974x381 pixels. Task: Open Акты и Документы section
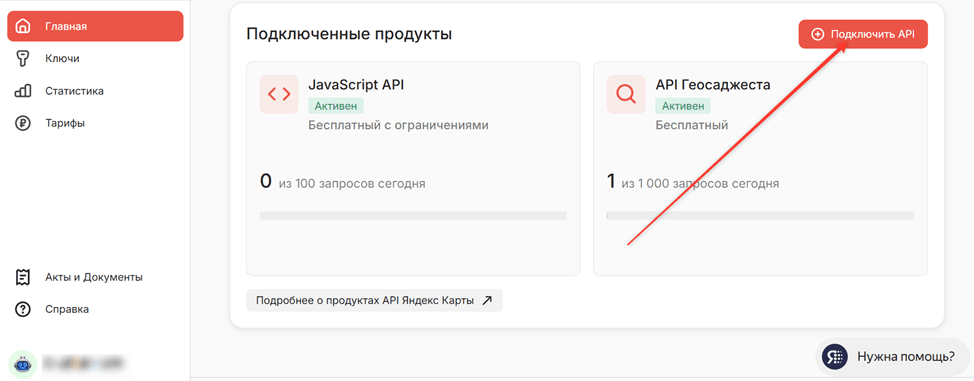click(95, 277)
